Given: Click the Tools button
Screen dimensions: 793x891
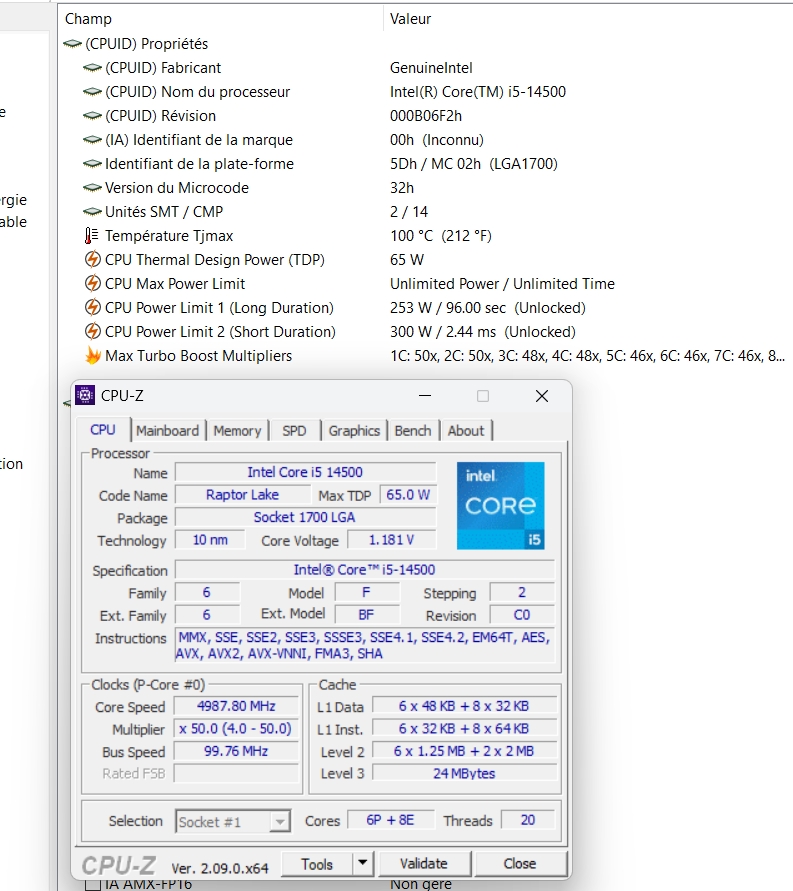Looking at the screenshot, I should (x=317, y=864).
